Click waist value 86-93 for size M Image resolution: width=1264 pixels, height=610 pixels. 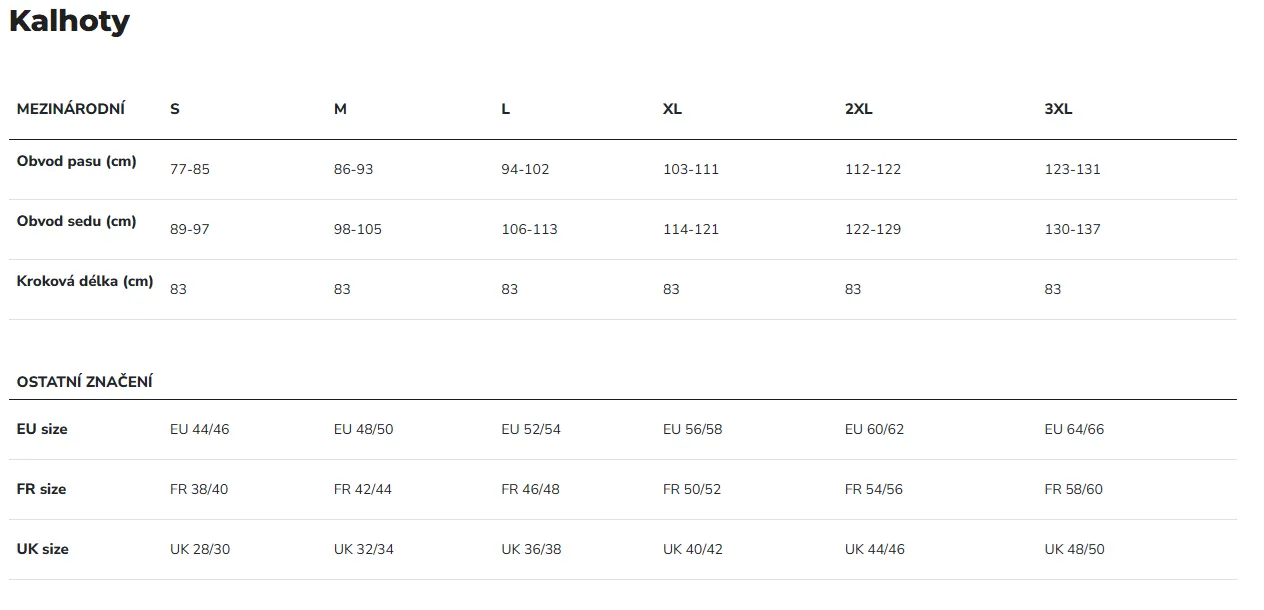coord(353,169)
